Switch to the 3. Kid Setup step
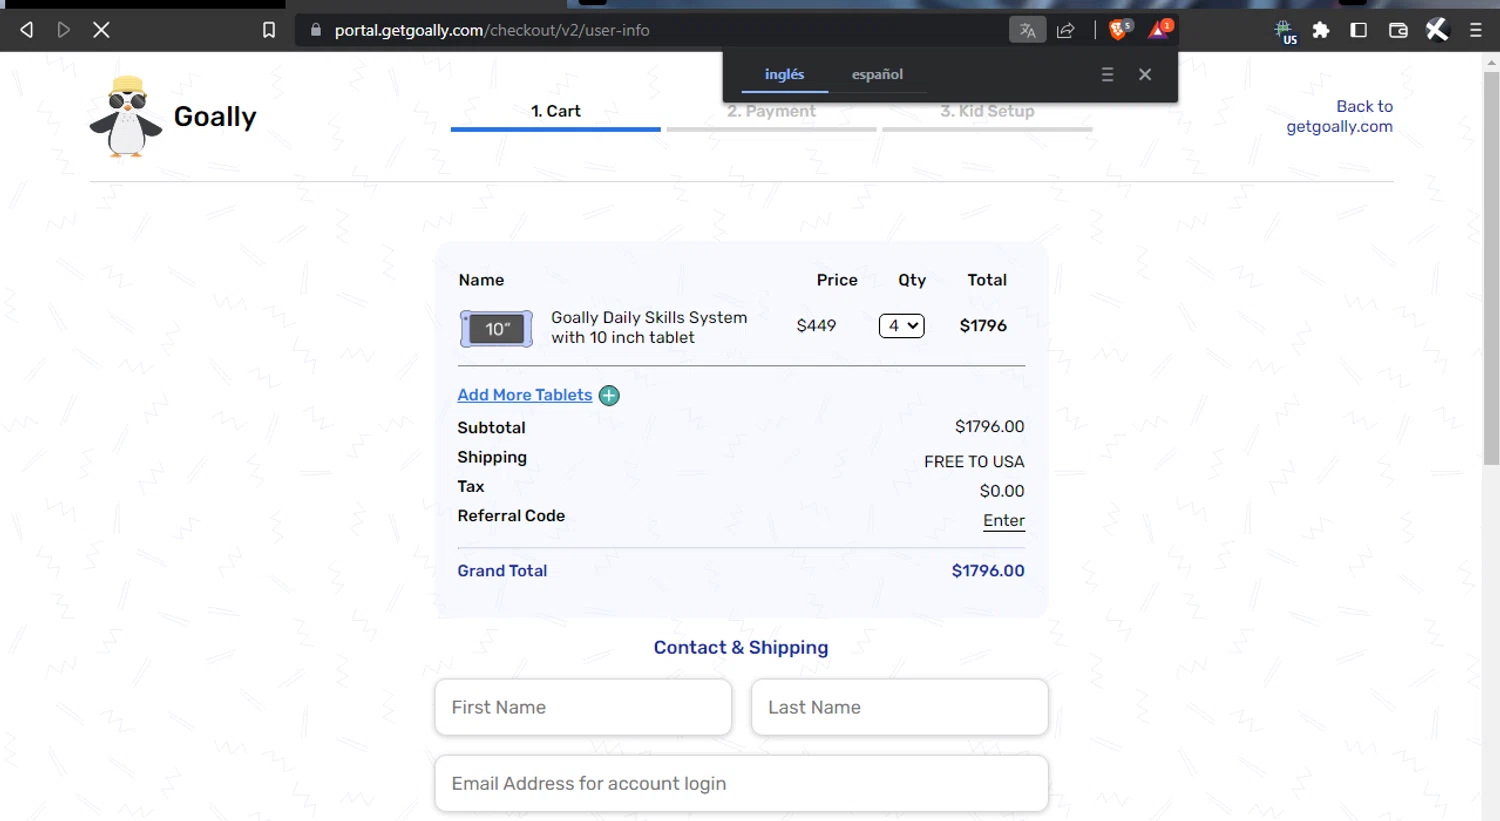Viewport: 1500px width, 821px height. coord(987,112)
